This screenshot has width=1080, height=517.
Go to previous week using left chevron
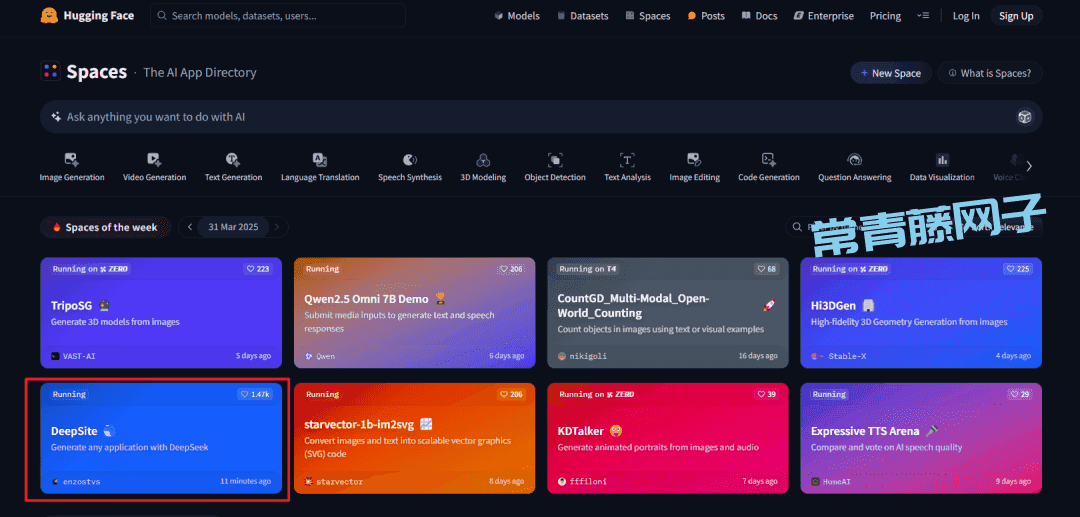[190, 227]
